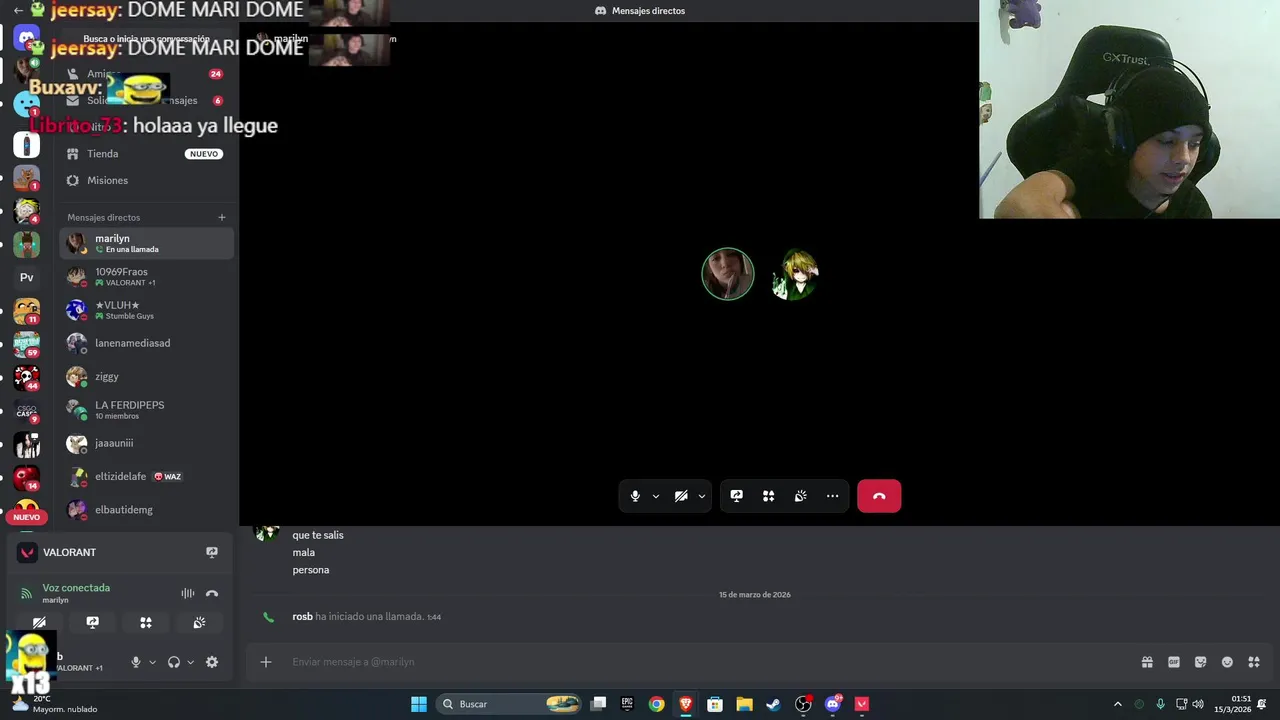Open sticker picker
This screenshot has height=720, width=1280.
click(x=1201, y=662)
